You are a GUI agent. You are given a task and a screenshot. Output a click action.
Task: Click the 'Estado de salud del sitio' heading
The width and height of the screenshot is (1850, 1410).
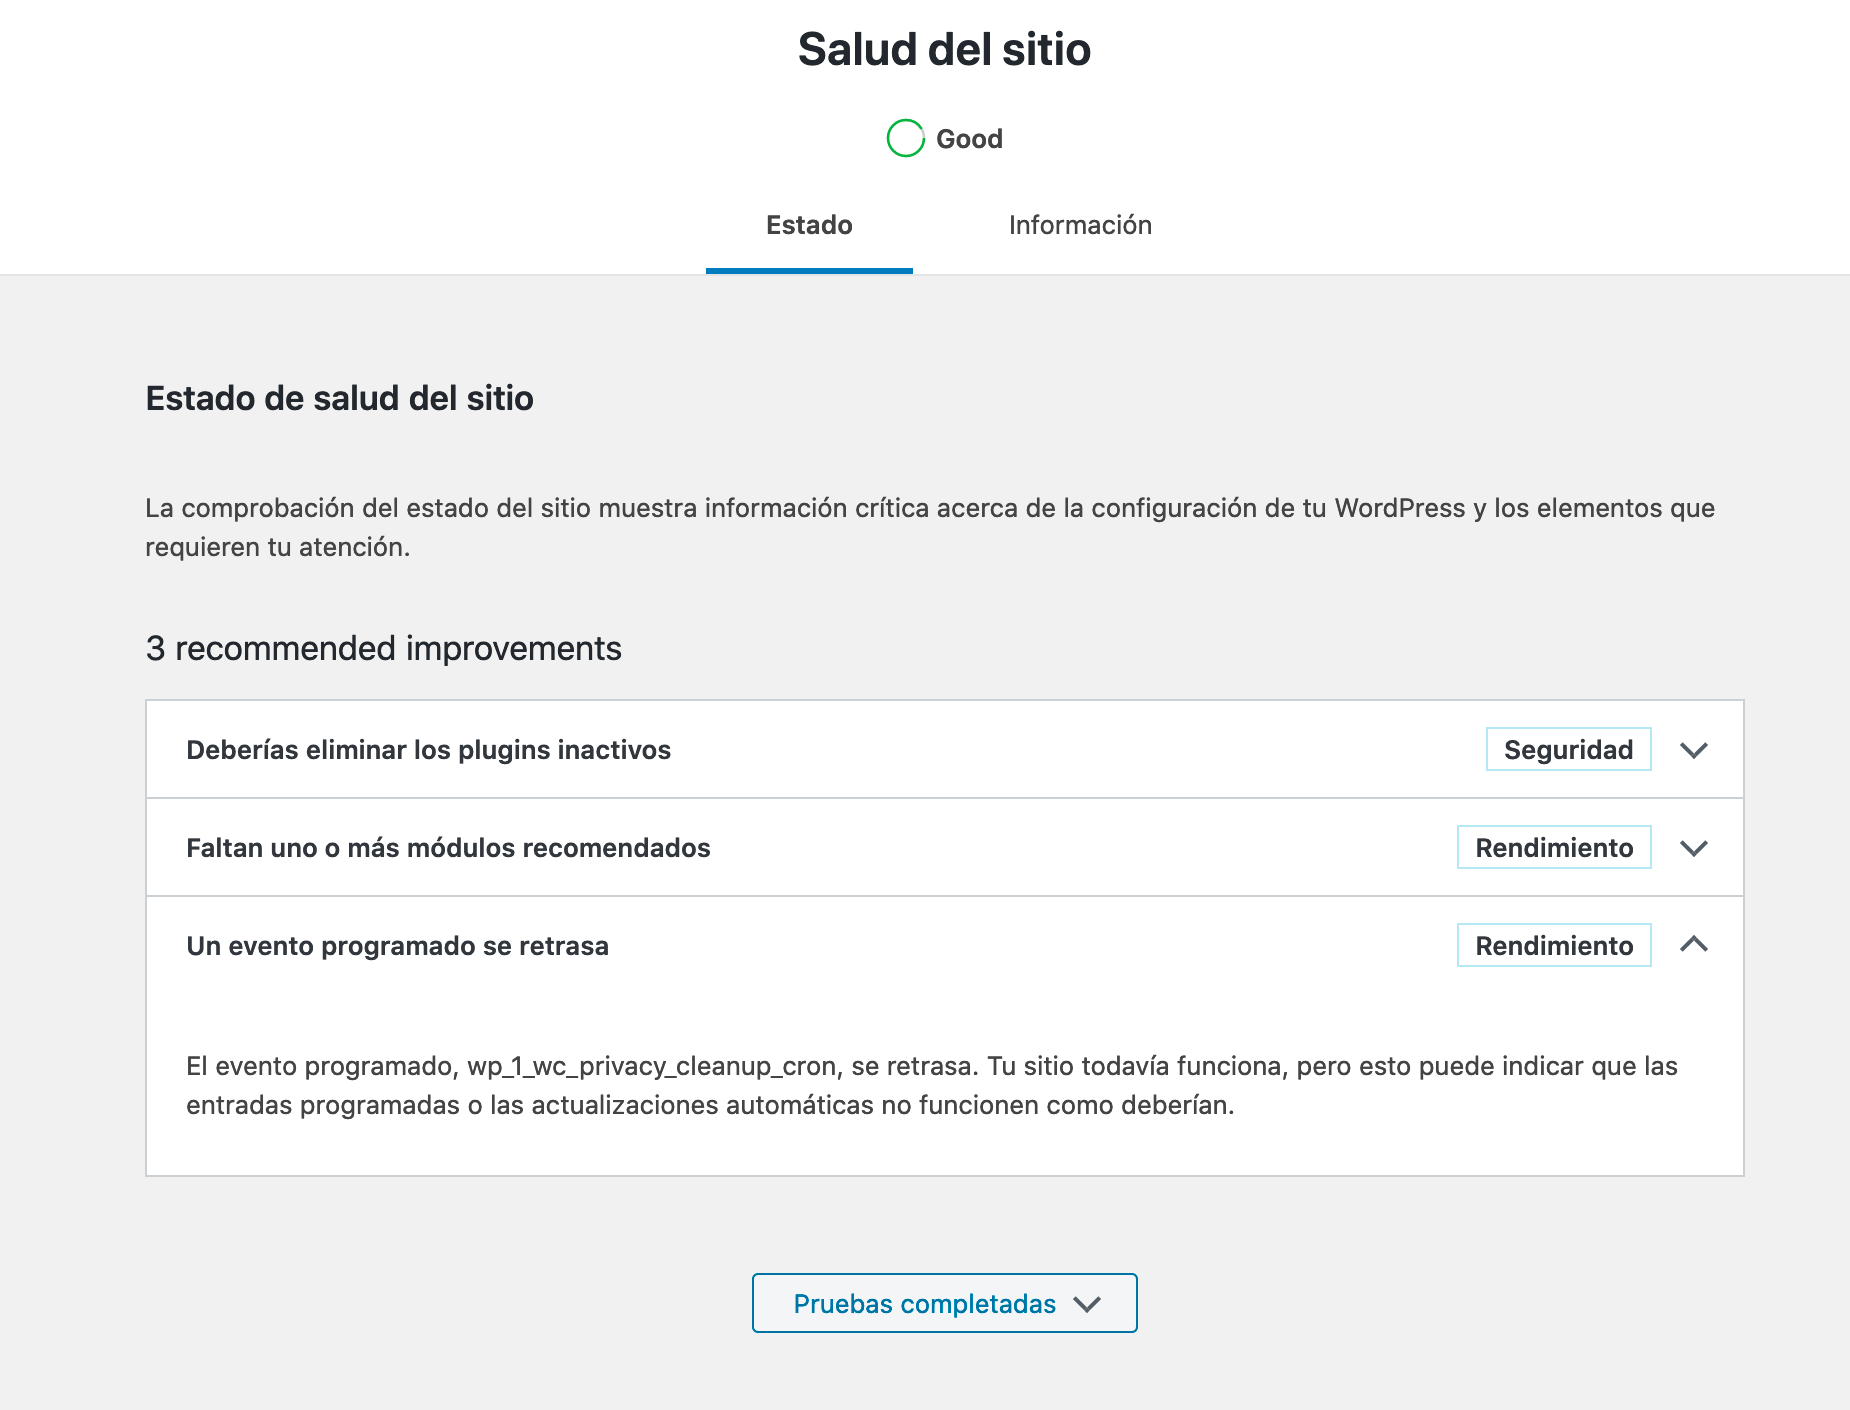(x=340, y=398)
